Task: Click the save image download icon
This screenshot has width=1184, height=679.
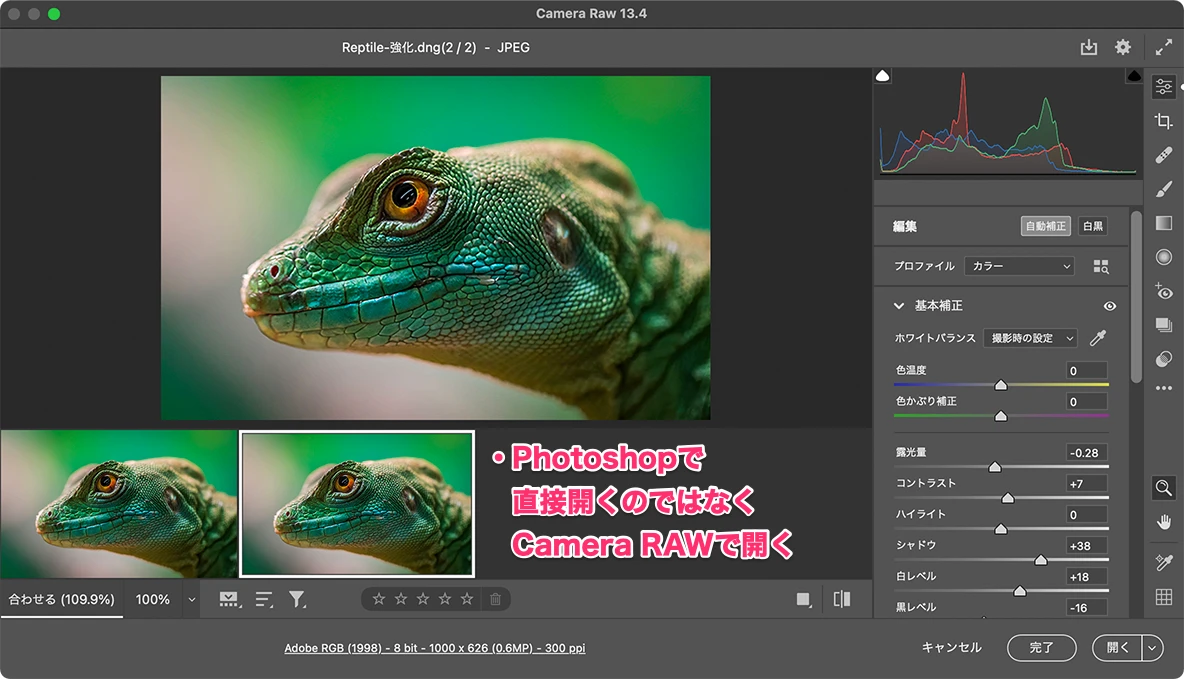Action: [1089, 47]
